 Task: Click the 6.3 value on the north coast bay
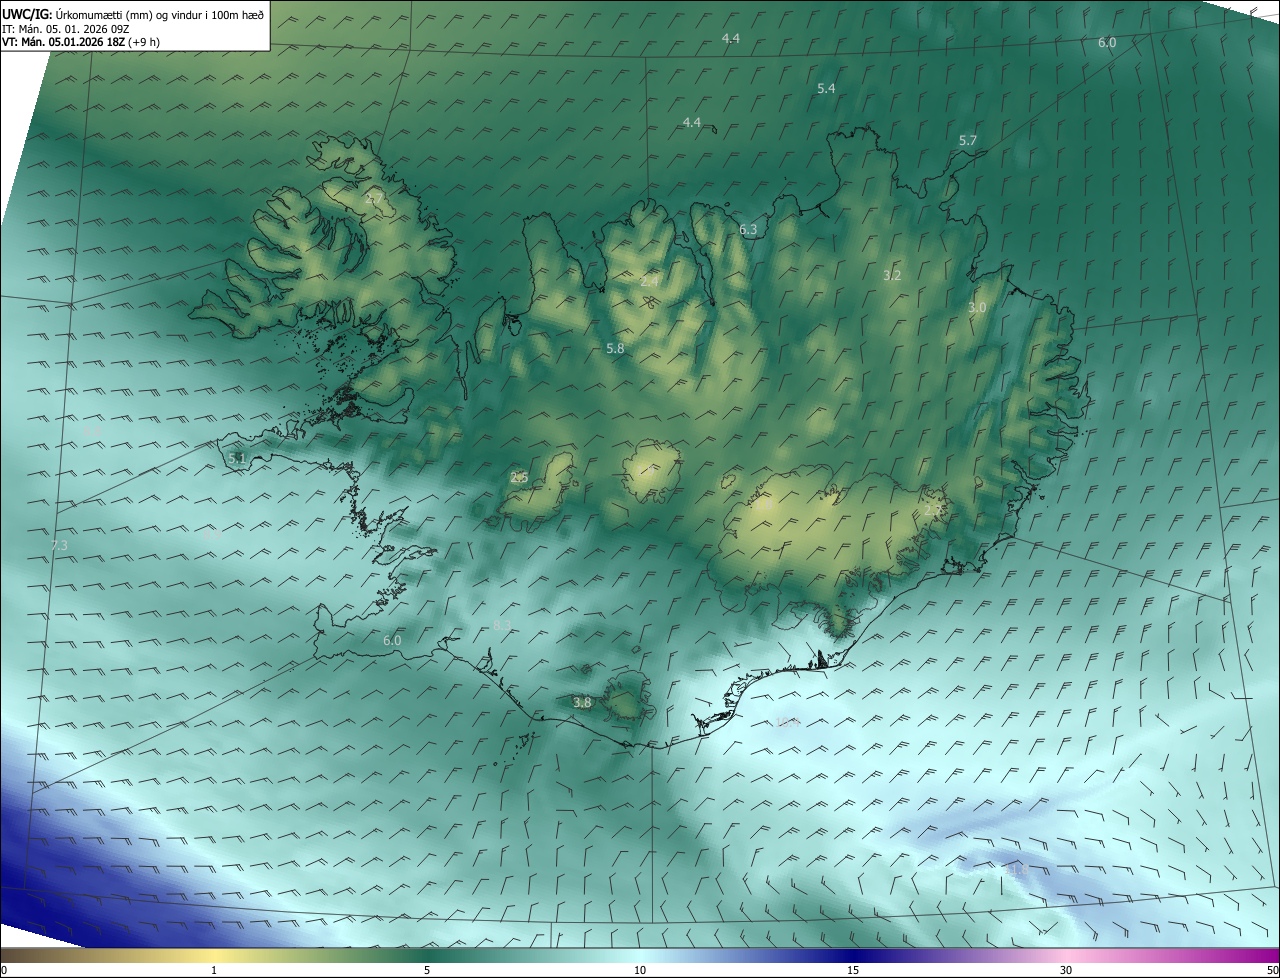(748, 229)
